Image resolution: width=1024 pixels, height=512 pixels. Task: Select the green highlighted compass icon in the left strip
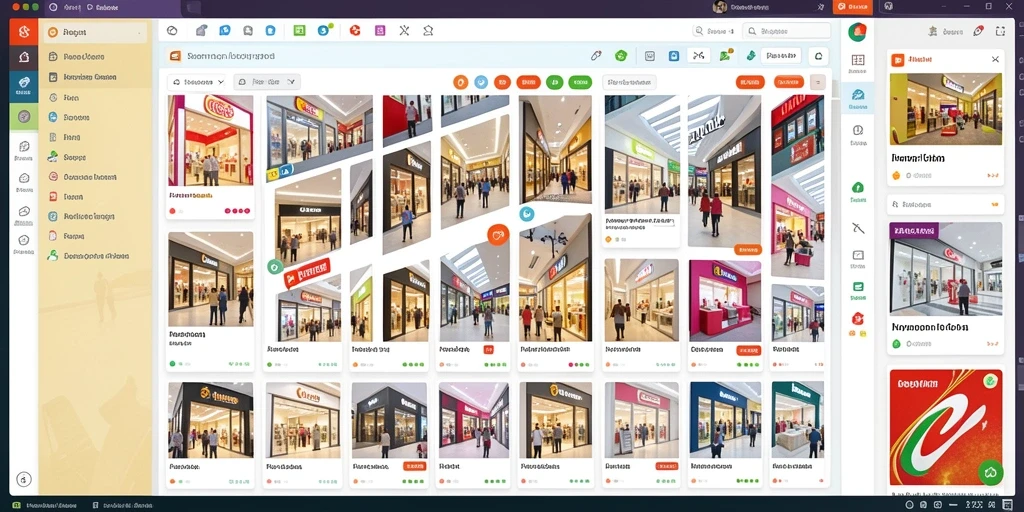(24, 116)
